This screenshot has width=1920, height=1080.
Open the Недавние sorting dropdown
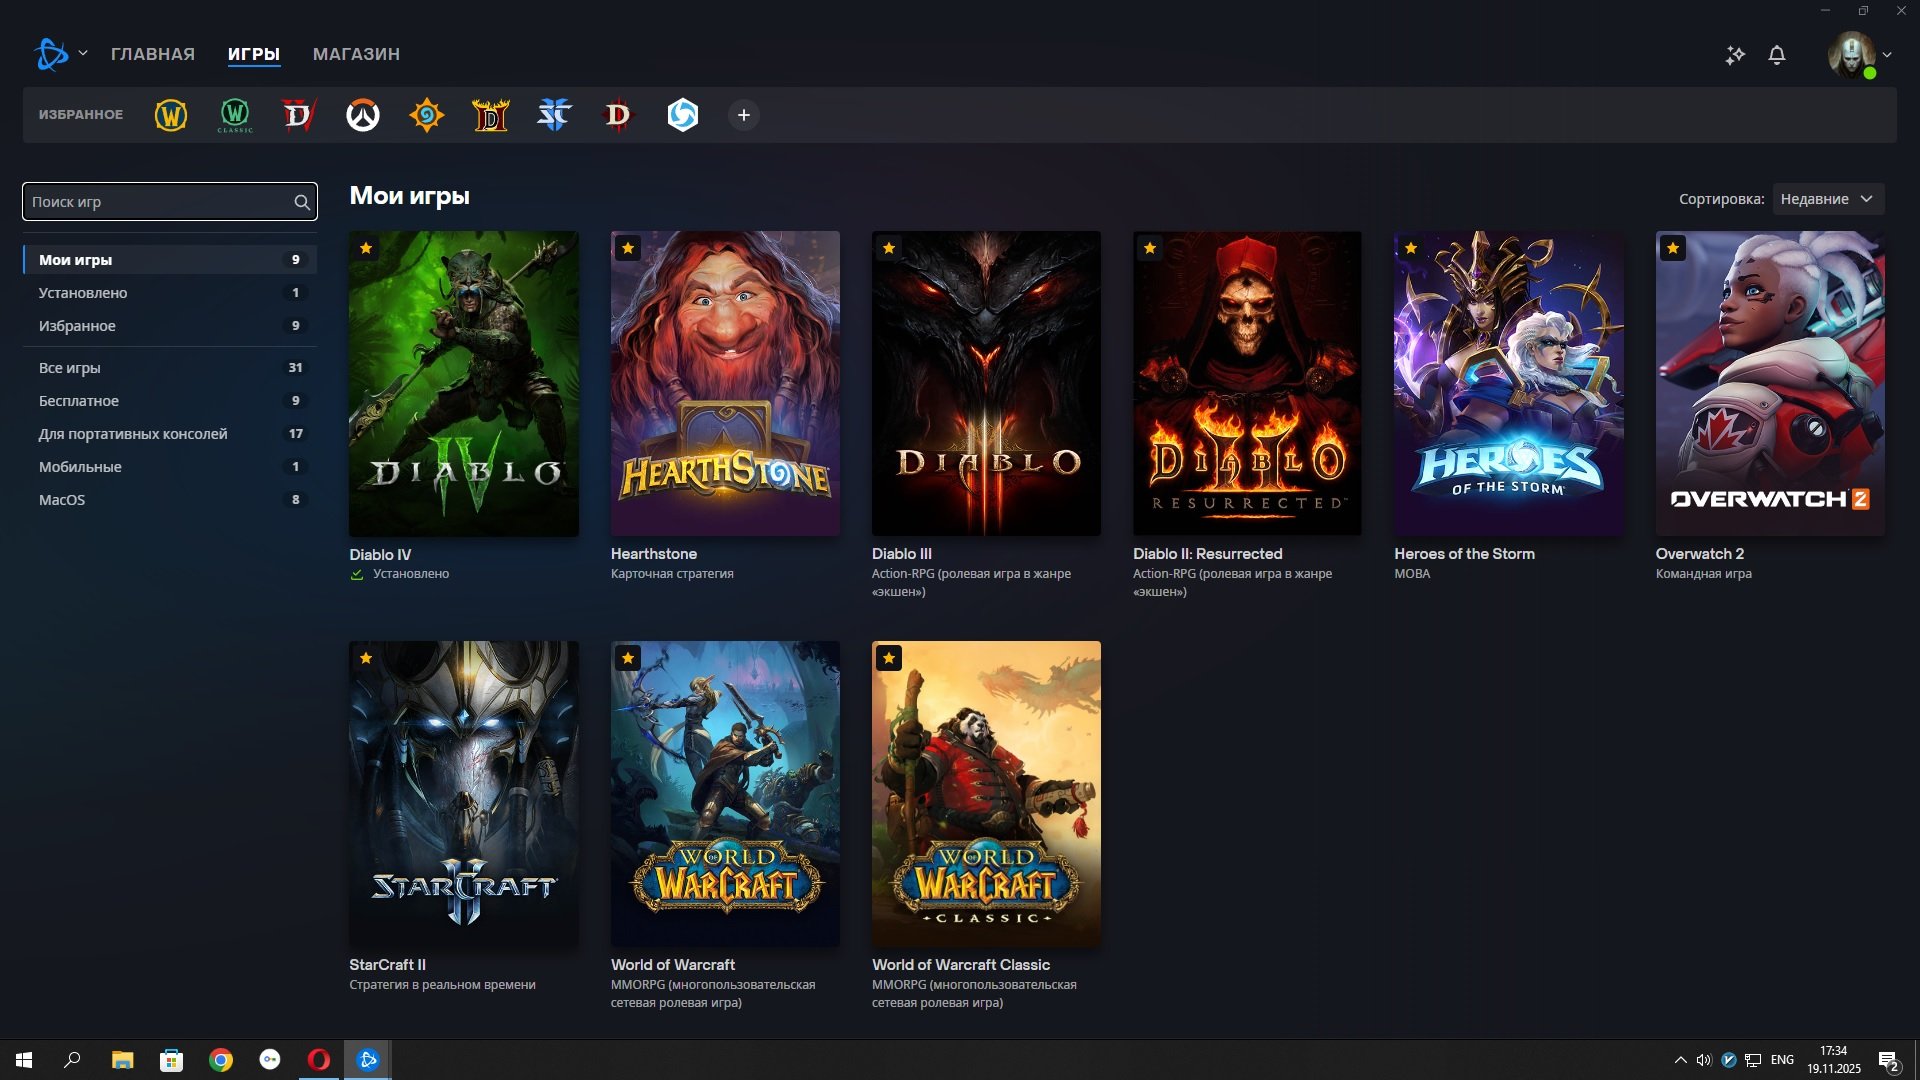coord(1827,199)
